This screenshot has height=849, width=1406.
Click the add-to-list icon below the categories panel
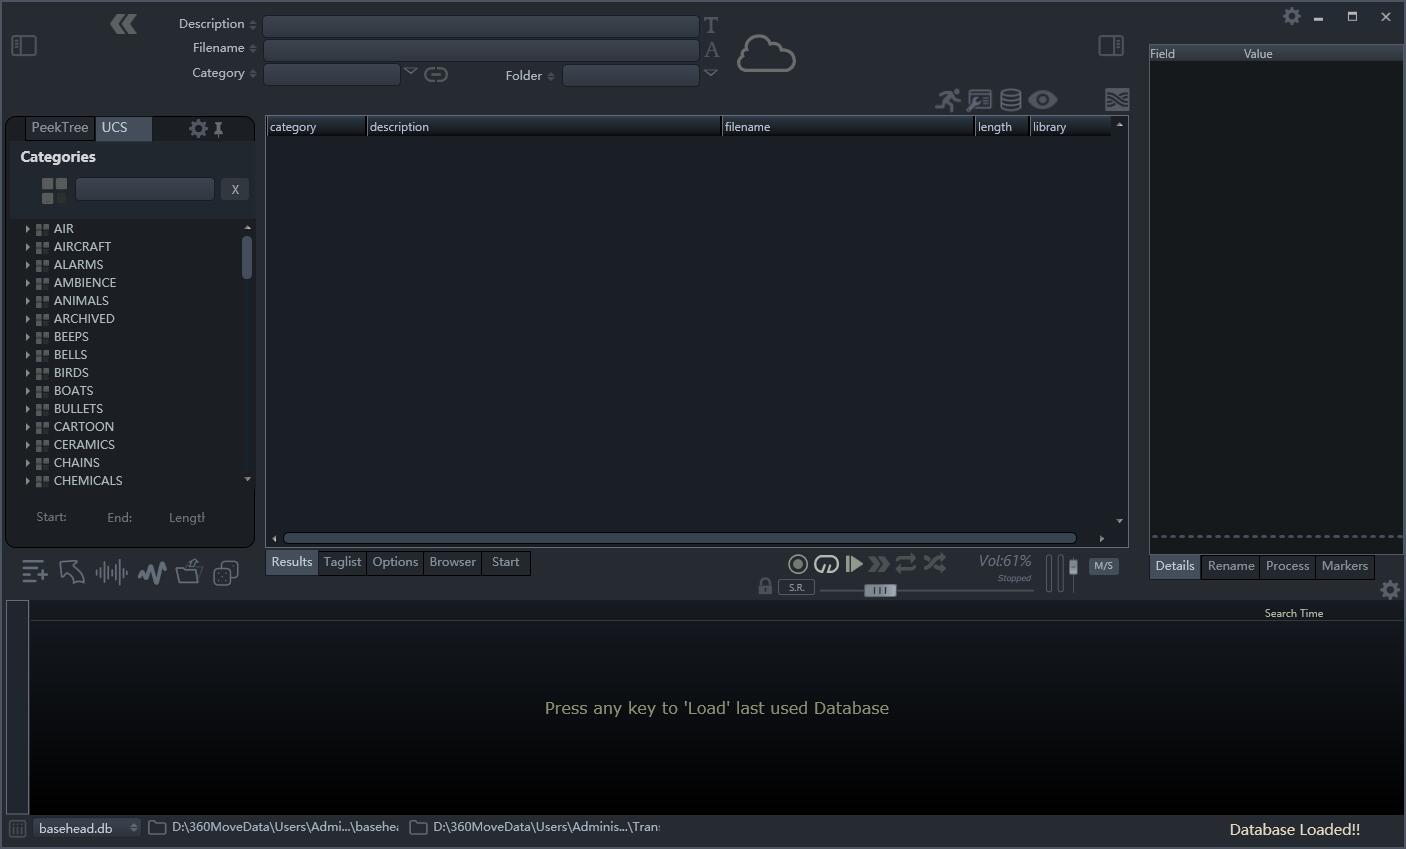[34, 571]
